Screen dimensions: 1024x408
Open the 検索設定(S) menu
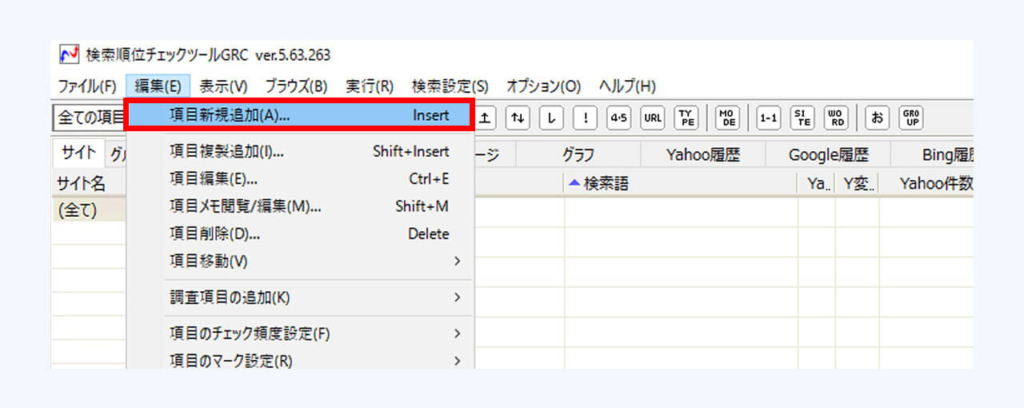450,86
